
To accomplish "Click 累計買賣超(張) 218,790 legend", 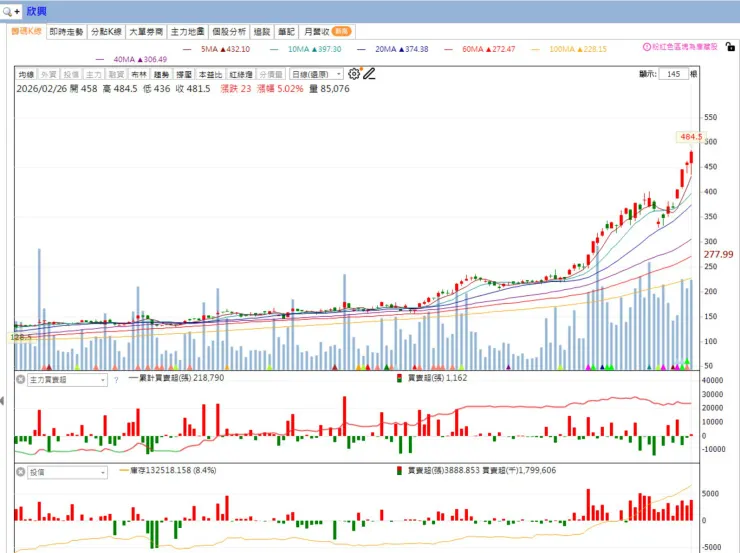I will pyautogui.click(x=177, y=378).
